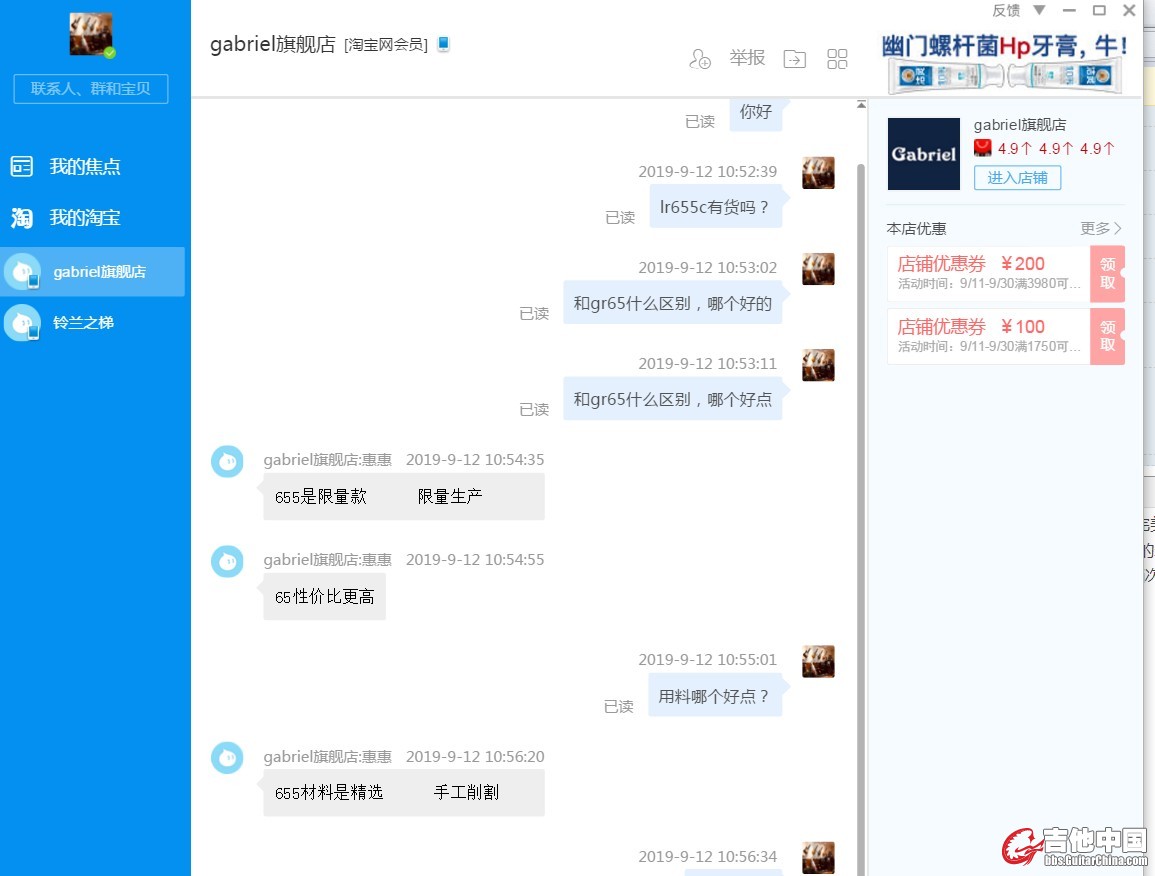Screen dimensions: 1155x876
Task: Open the dropdown arrow next to 反馈
Action: [1039, 10]
